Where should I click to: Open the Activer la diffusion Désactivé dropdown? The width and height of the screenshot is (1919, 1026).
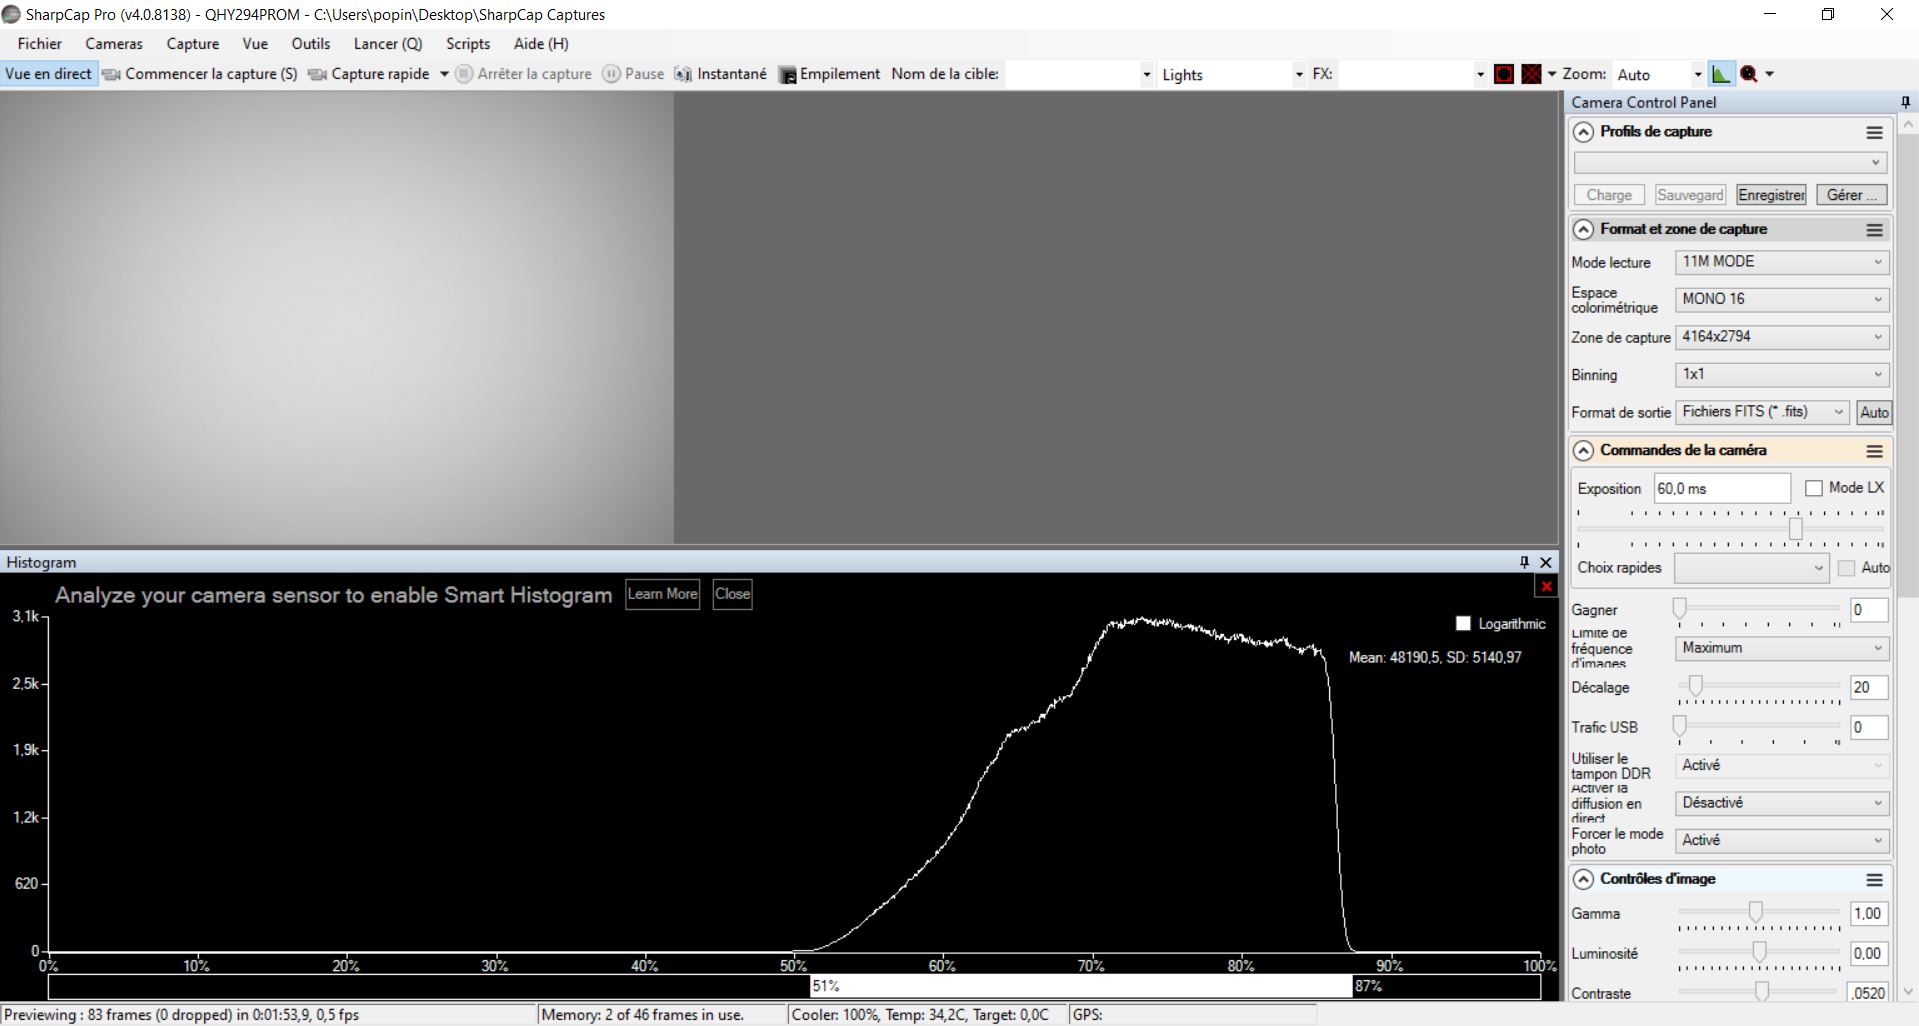[x=1782, y=803]
